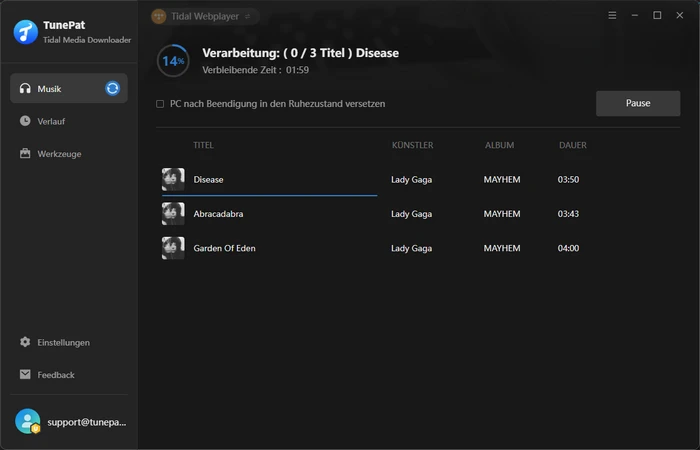700x450 pixels.
Task: Click the gear icon beside Einstellungen
Action: [25, 342]
